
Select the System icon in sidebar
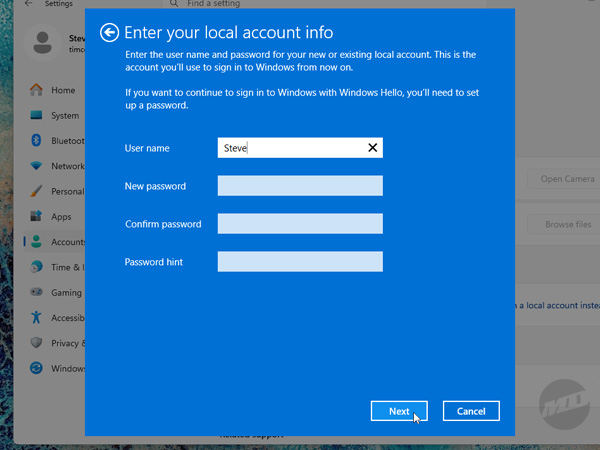(x=37, y=115)
